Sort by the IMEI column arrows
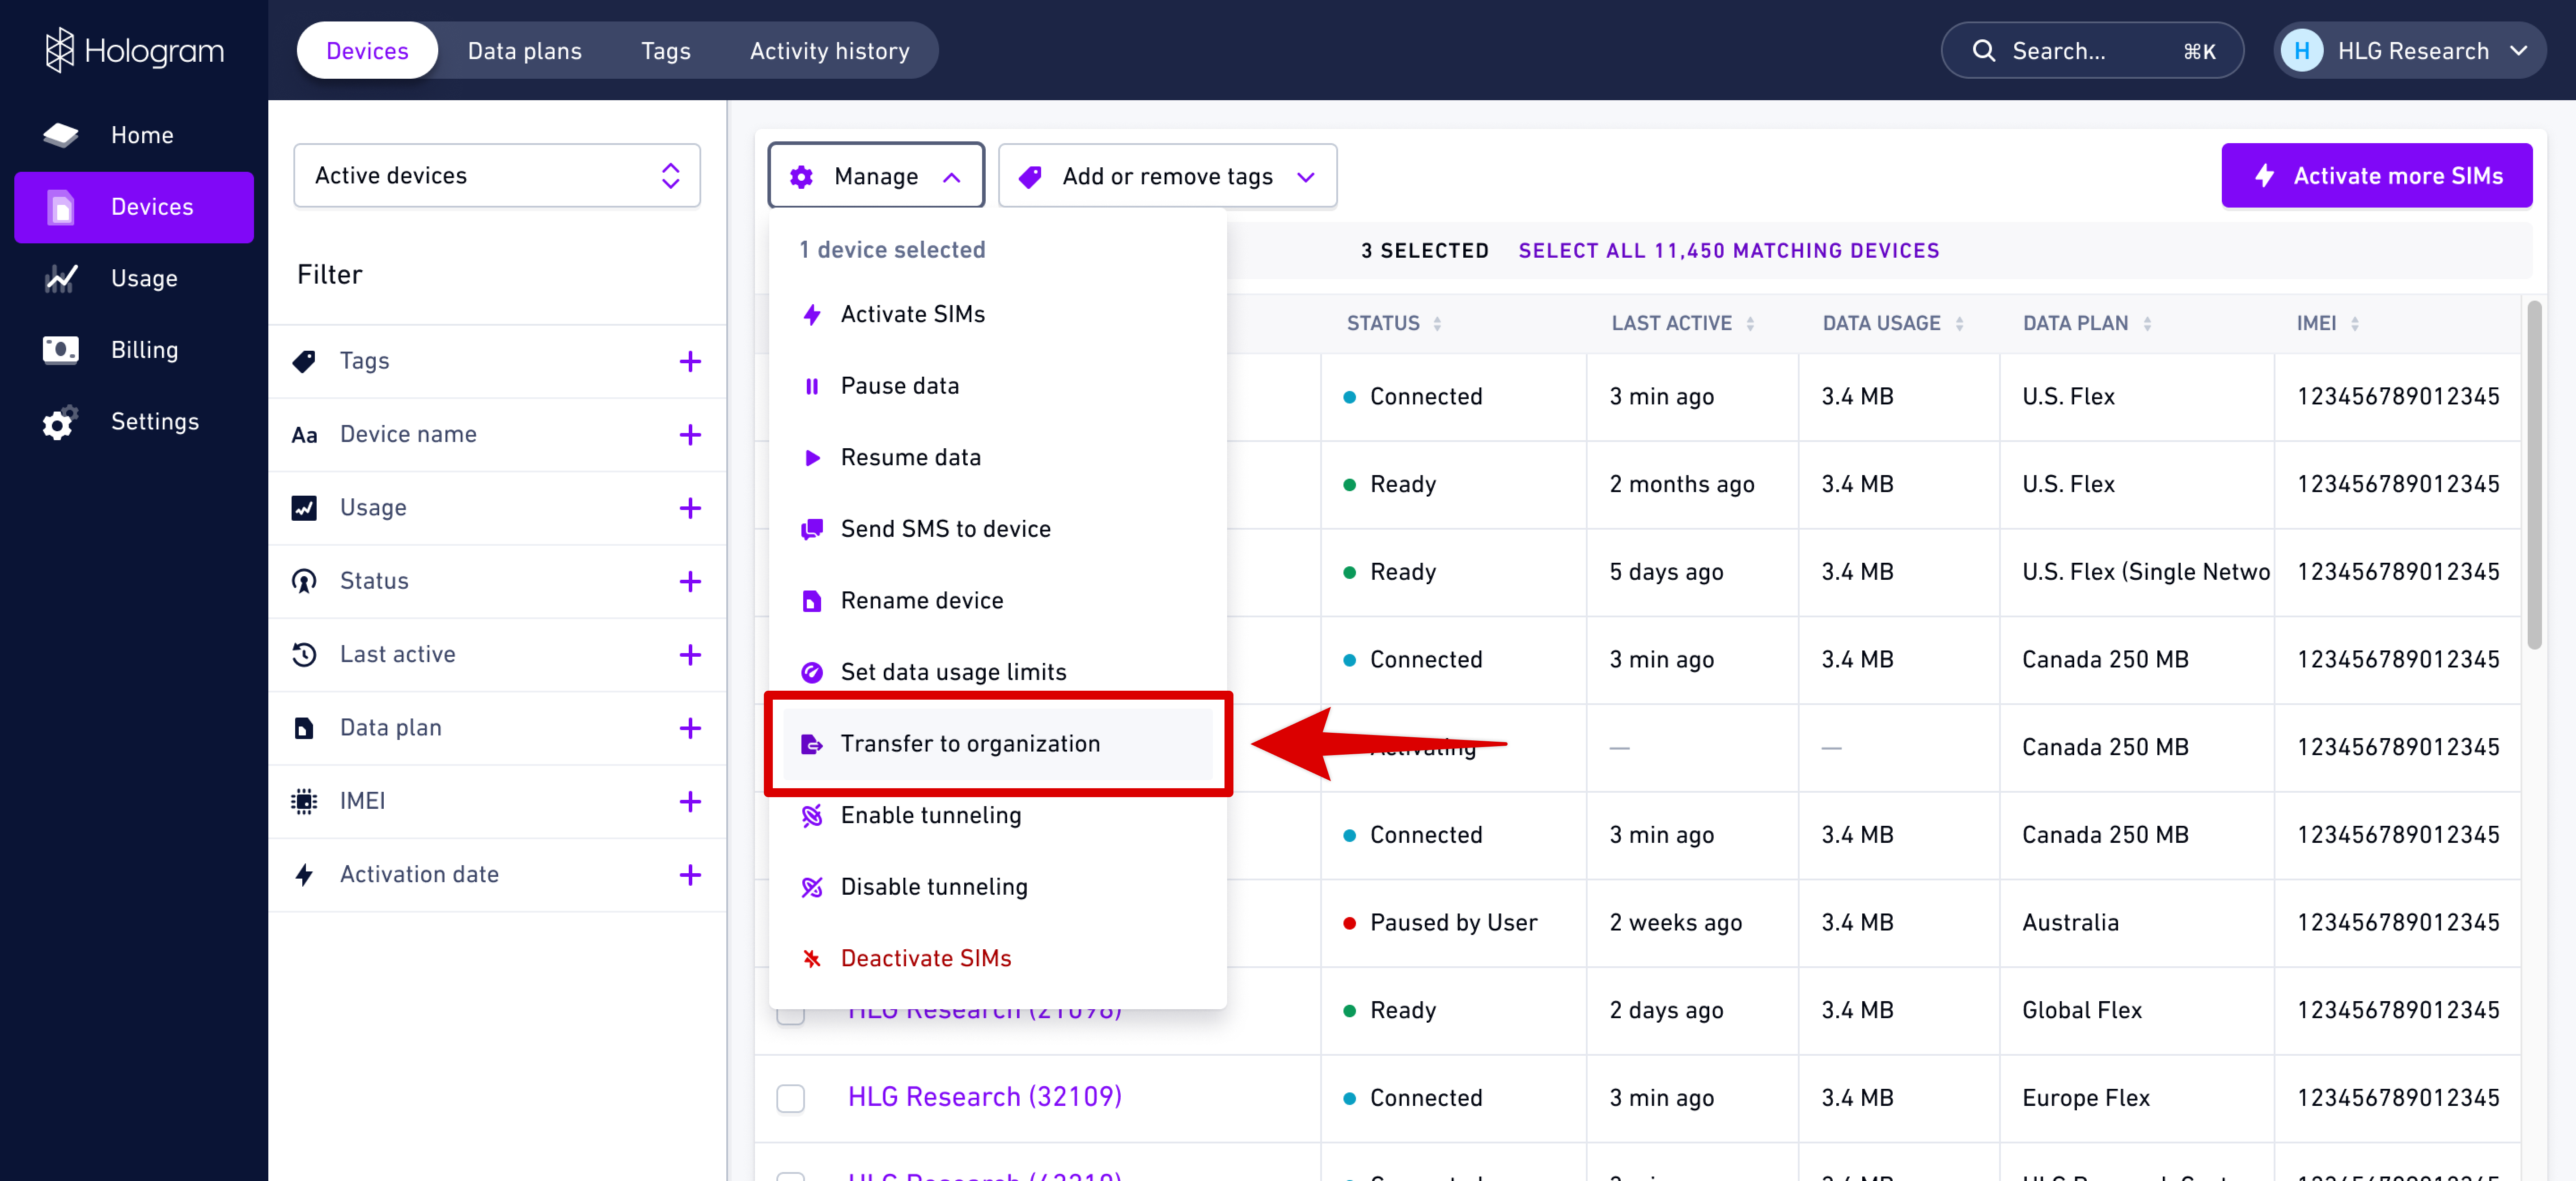 [x=2355, y=324]
